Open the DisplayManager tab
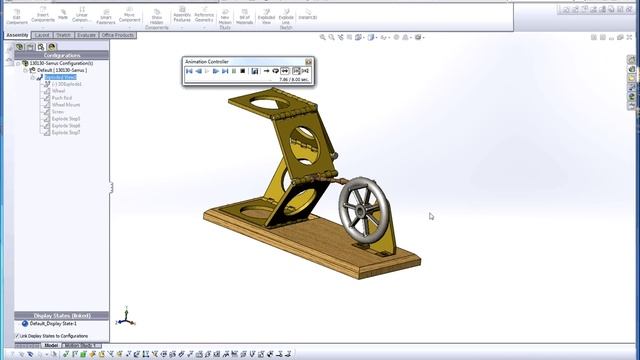Image resolution: width=640 pixels, height=360 pixels. pos(52,47)
